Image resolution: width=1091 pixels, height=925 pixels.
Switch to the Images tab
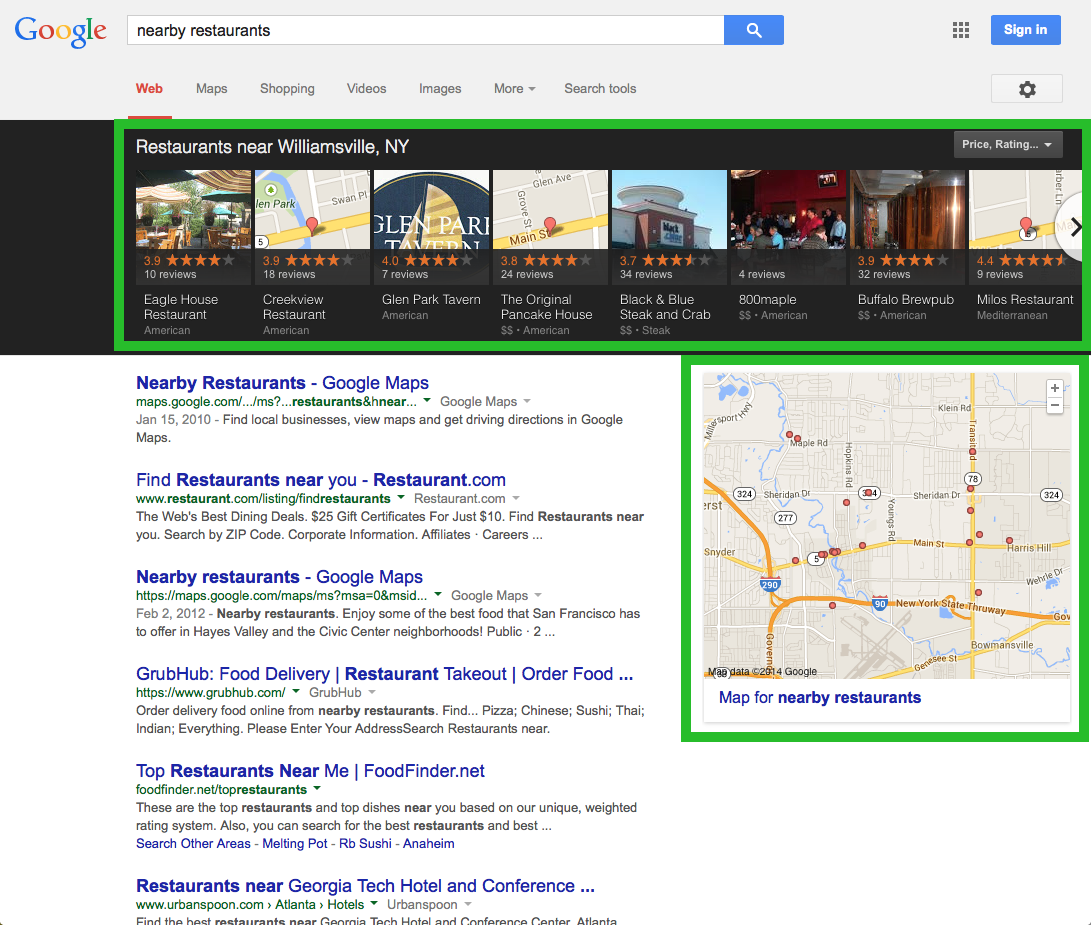point(440,89)
